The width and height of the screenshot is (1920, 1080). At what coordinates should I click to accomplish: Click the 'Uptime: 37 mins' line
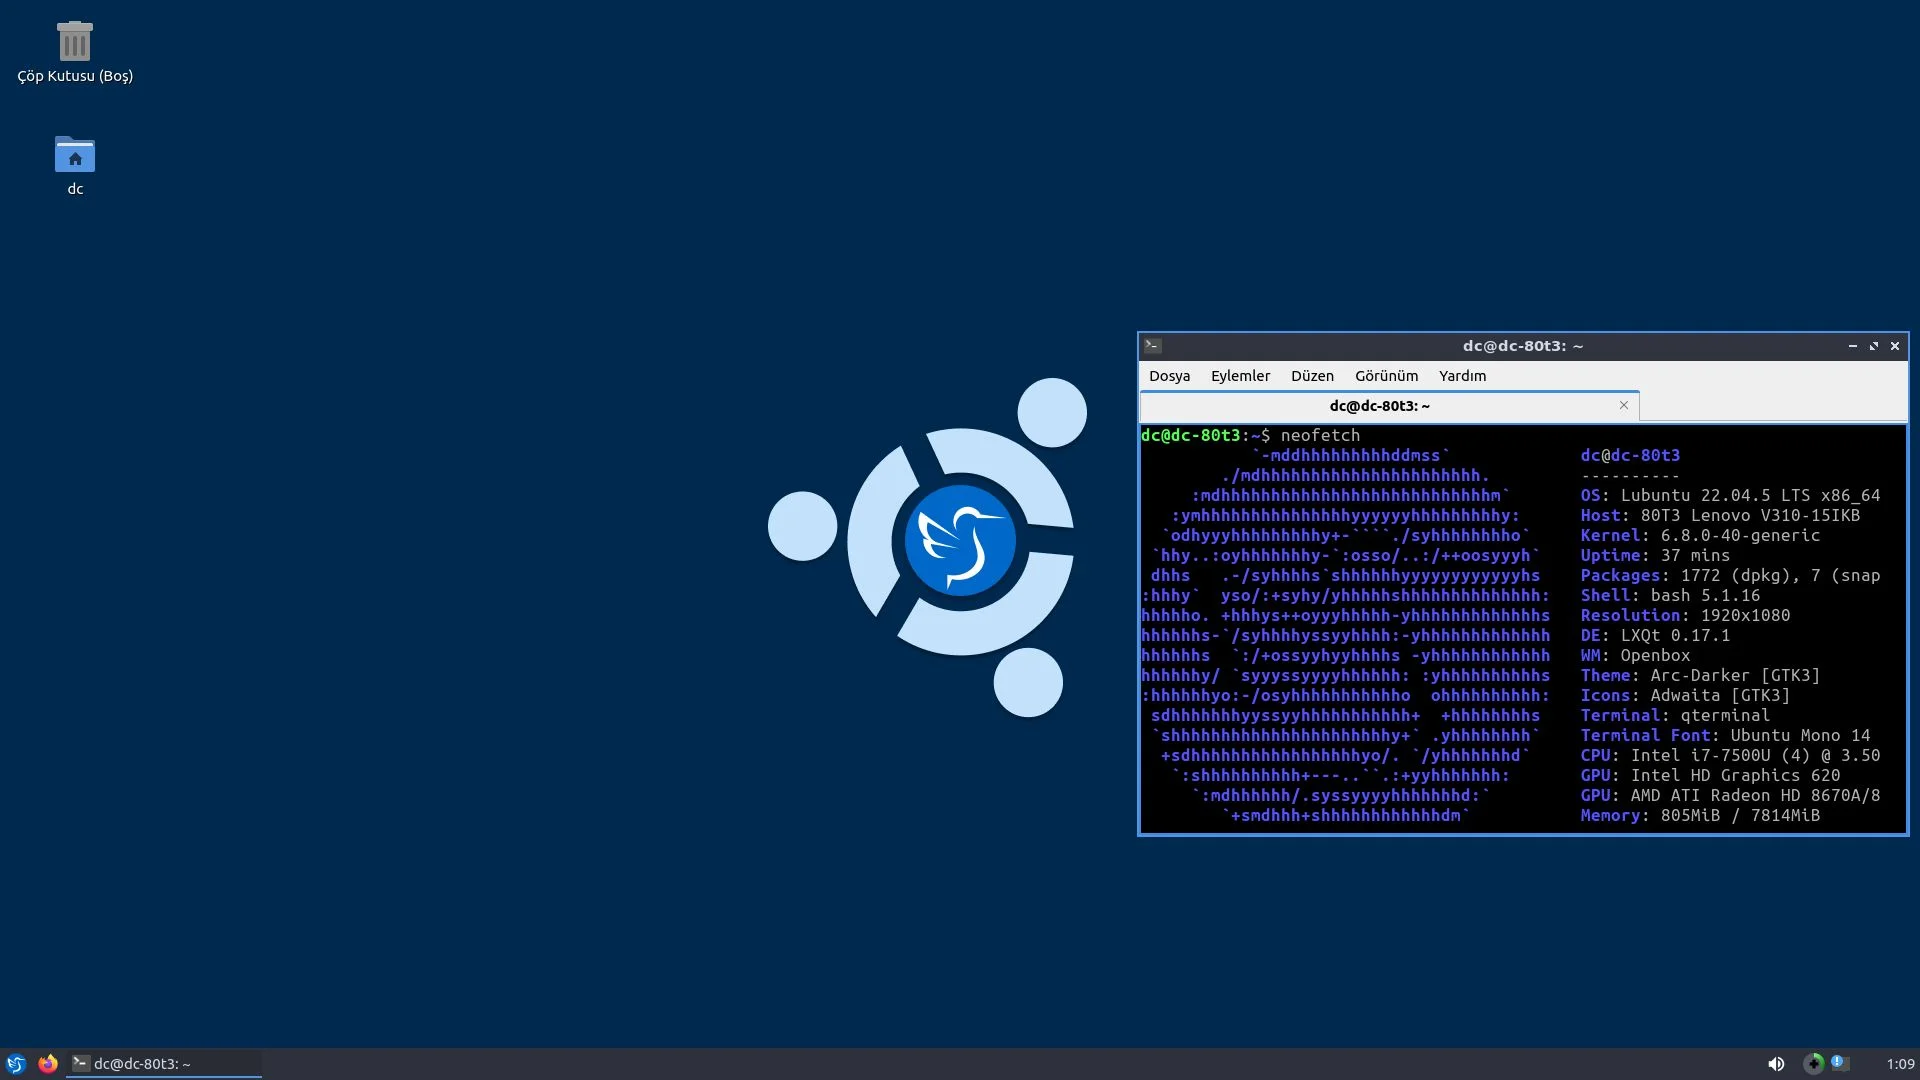1655,555
